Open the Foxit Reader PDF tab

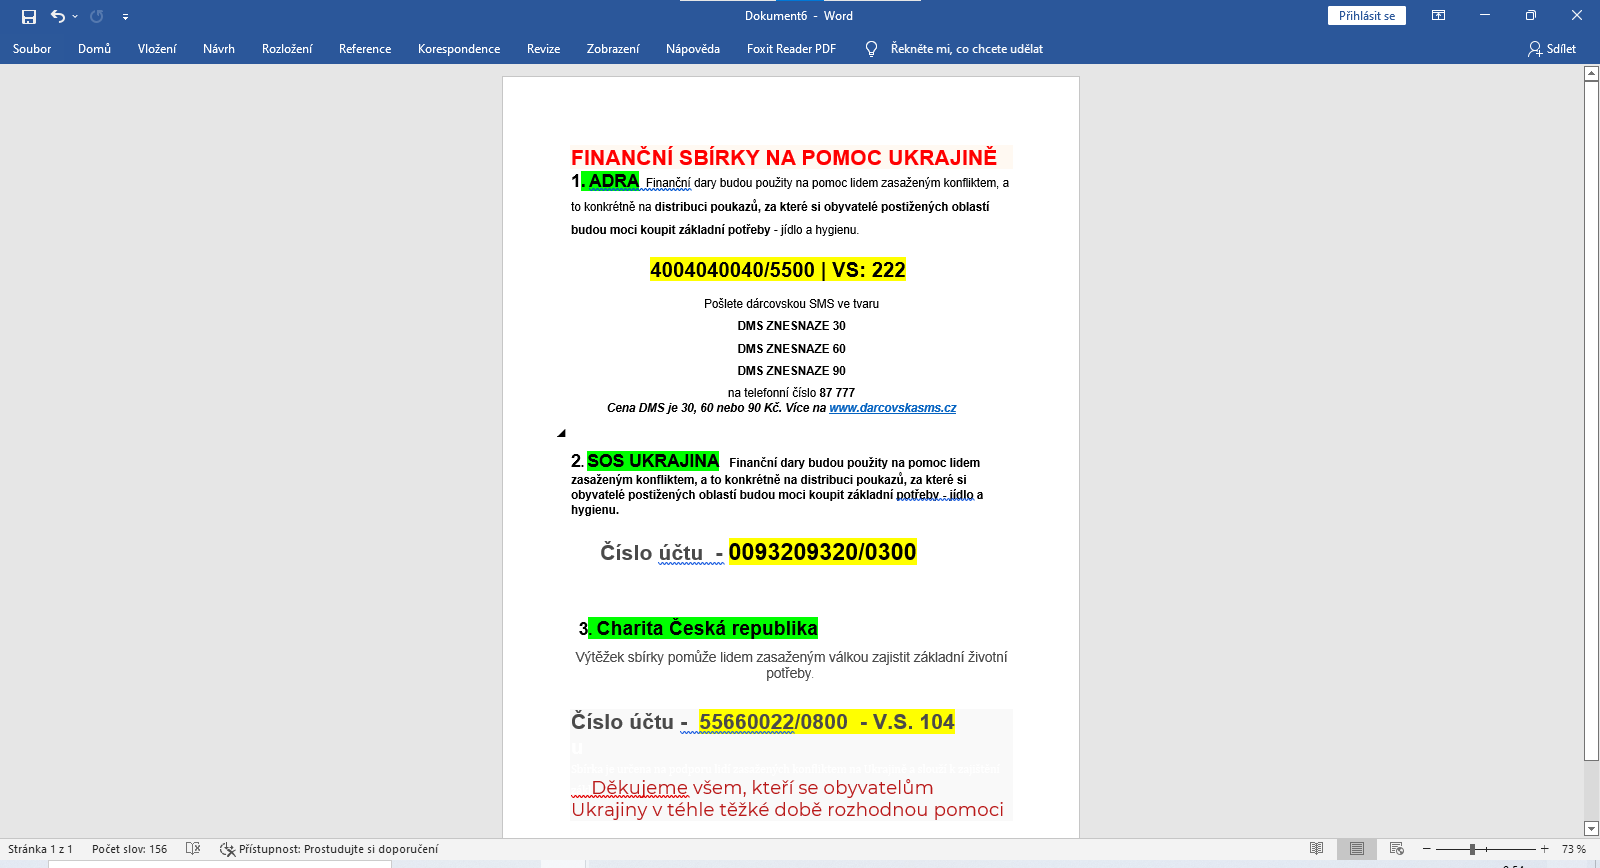tap(791, 48)
